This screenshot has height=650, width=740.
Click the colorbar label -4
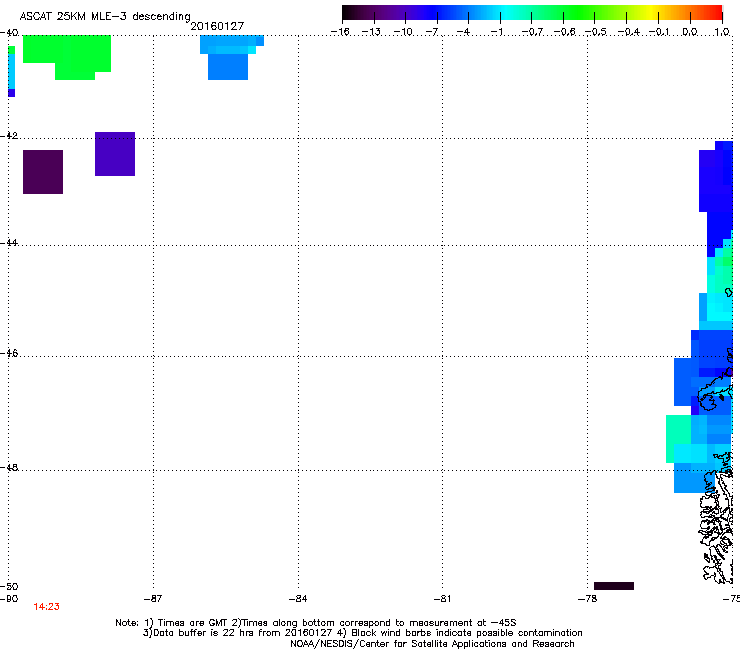(x=463, y=32)
